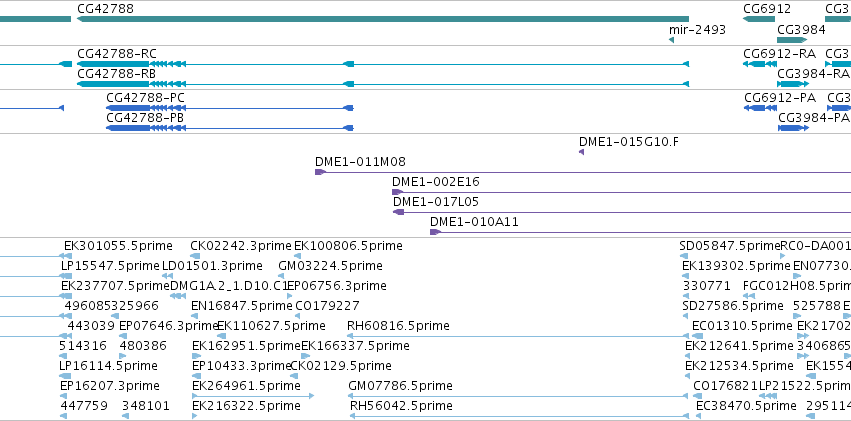Select the DME1-010A11 clone feature
The image size is (851, 421).
click(640, 232)
